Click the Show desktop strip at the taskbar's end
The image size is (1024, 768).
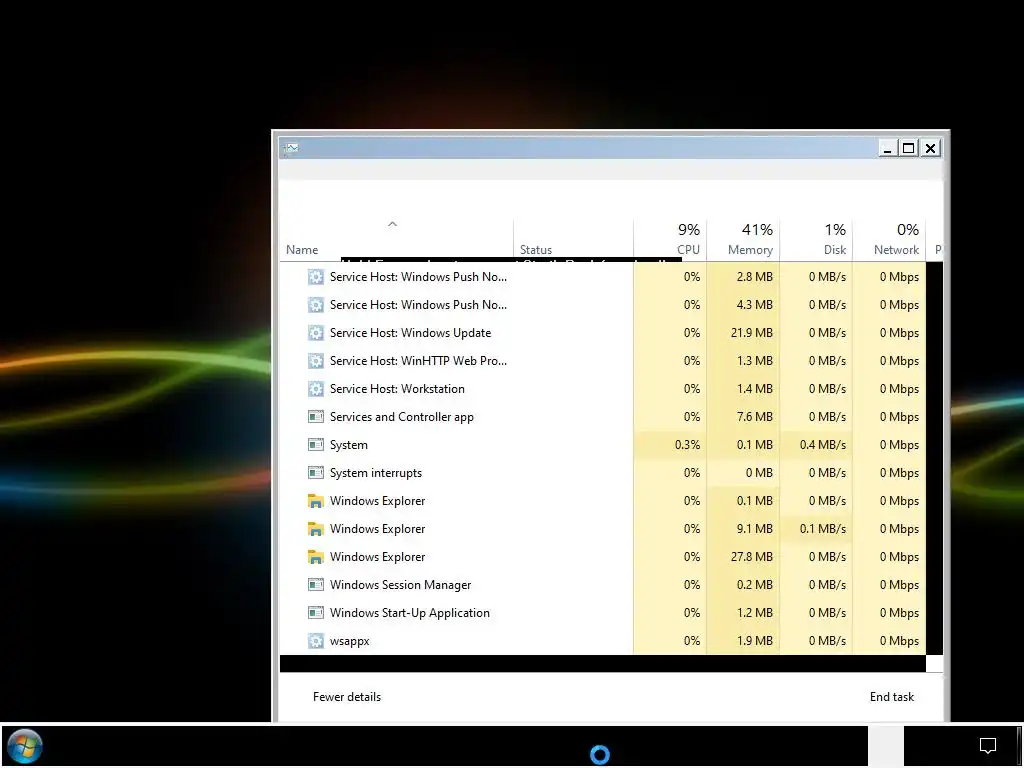pos(1019,746)
